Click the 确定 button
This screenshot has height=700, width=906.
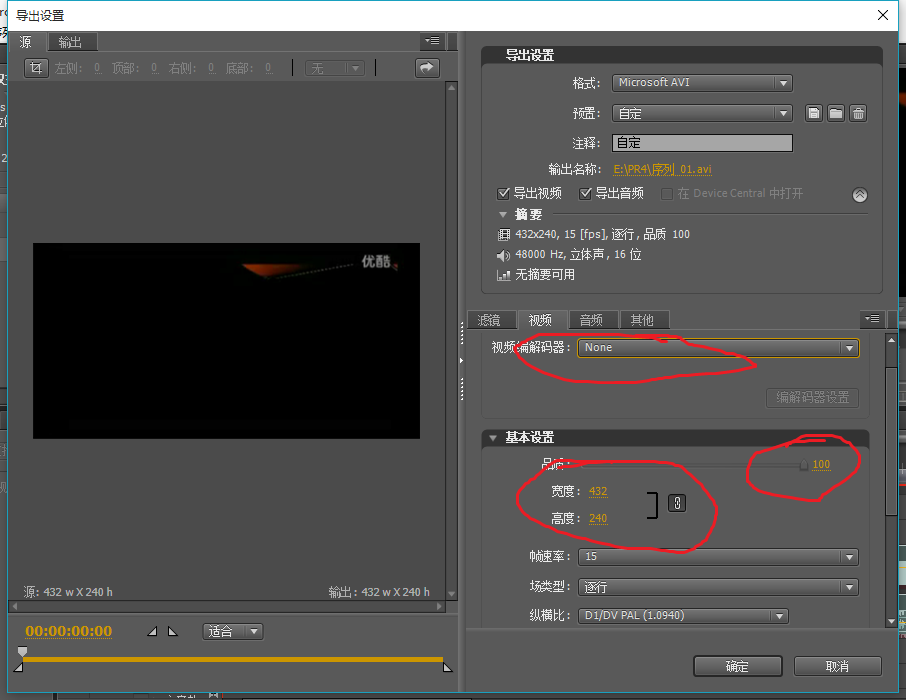[x=737, y=666]
